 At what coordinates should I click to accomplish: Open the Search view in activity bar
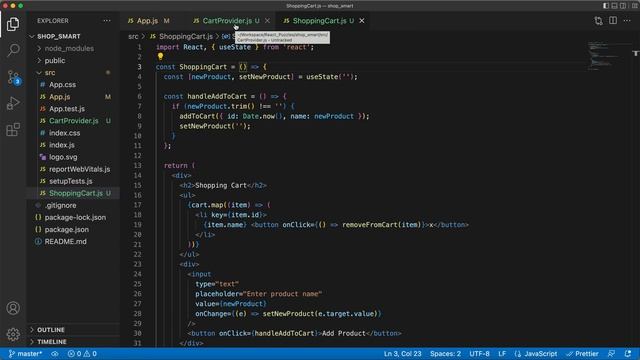coord(13,50)
